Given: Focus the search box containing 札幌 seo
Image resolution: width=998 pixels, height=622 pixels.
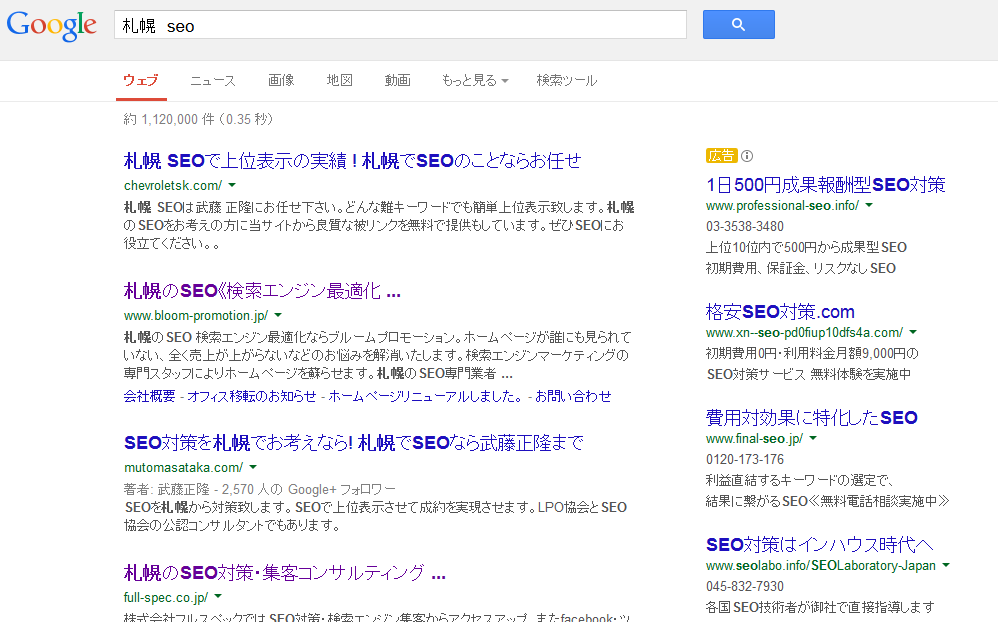Looking at the screenshot, I should 400,24.
